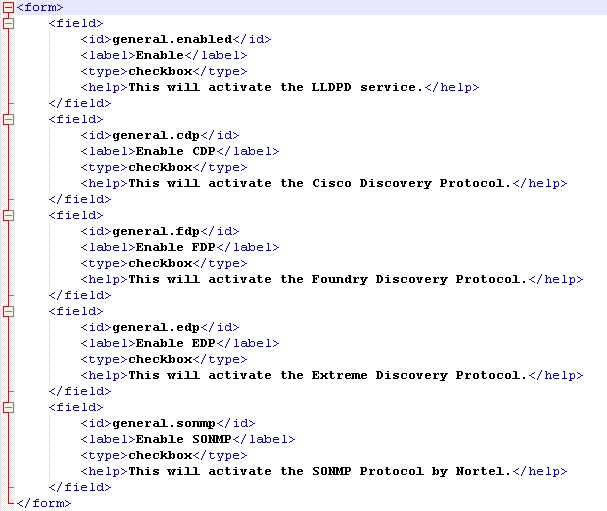Click the Foundry Discovery Protocol help line
Image resolution: width=607 pixels, height=511 pixels.
[327, 279]
